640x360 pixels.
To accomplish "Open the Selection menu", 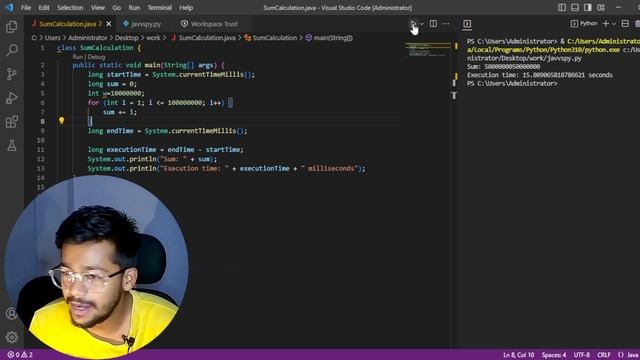I will click(x=70, y=7).
